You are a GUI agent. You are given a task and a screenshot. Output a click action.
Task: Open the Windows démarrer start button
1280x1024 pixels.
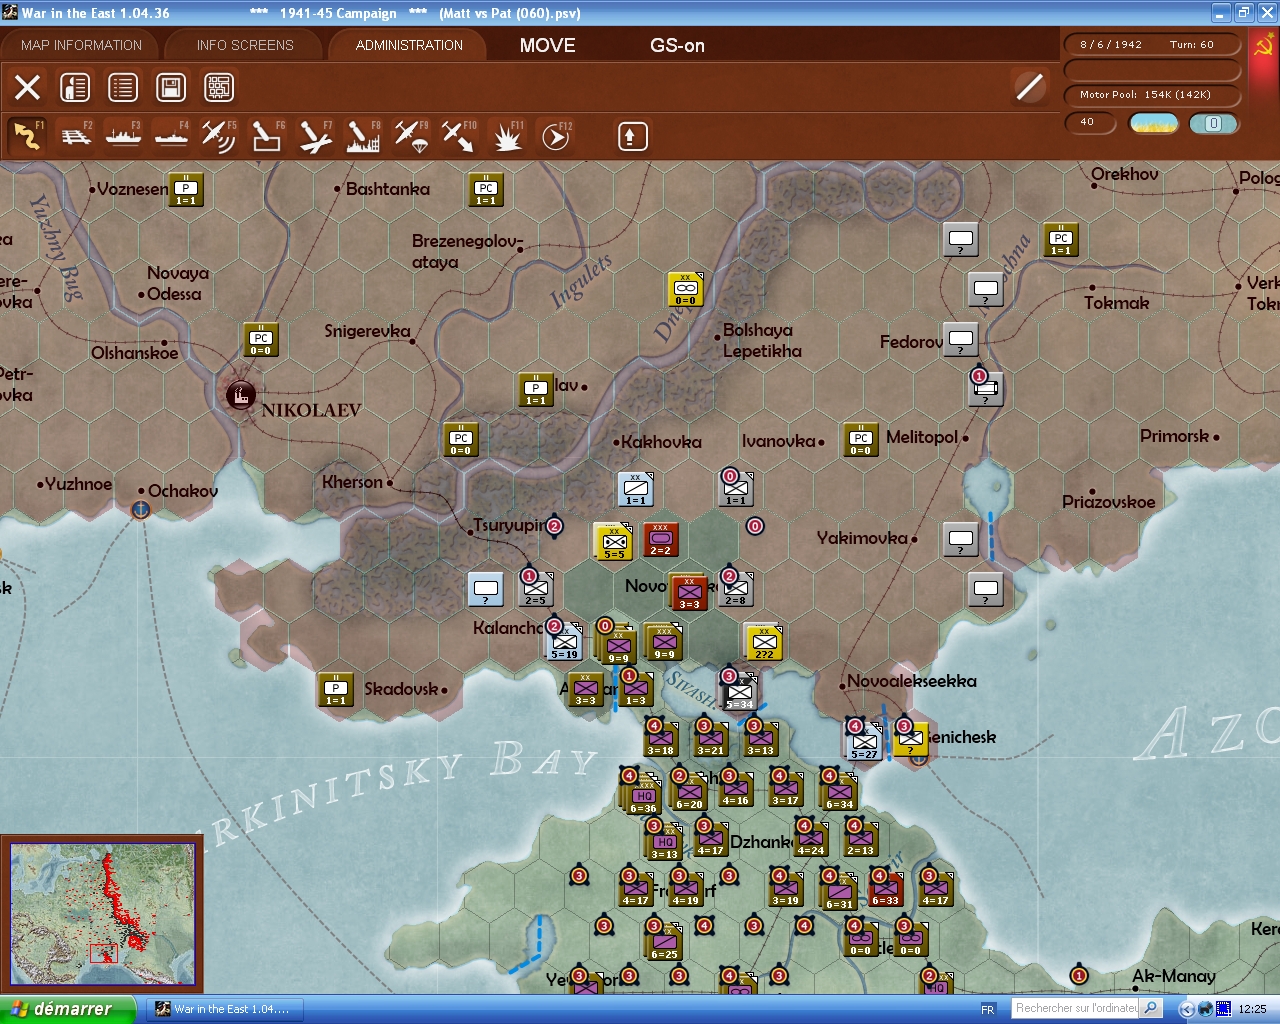(67, 1009)
